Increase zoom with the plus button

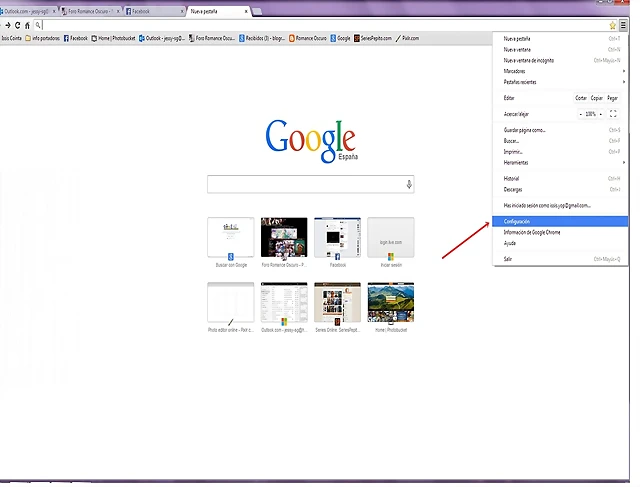tap(601, 114)
